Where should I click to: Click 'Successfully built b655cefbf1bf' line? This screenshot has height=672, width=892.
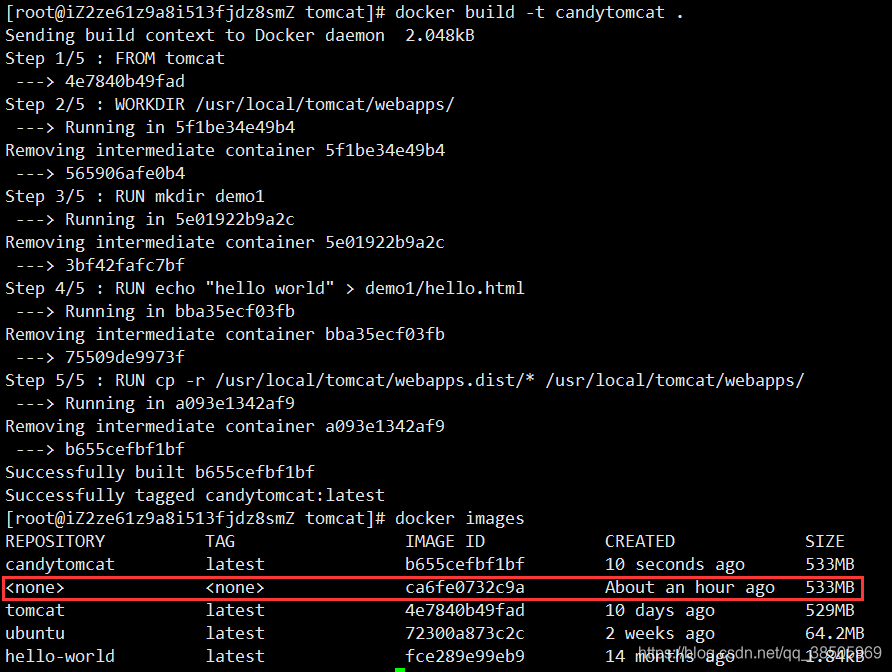[x=160, y=472]
